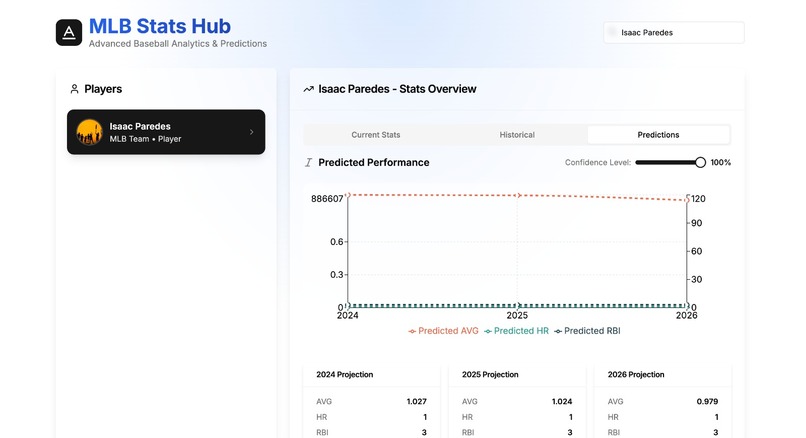Click the Players person icon

point(74,89)
